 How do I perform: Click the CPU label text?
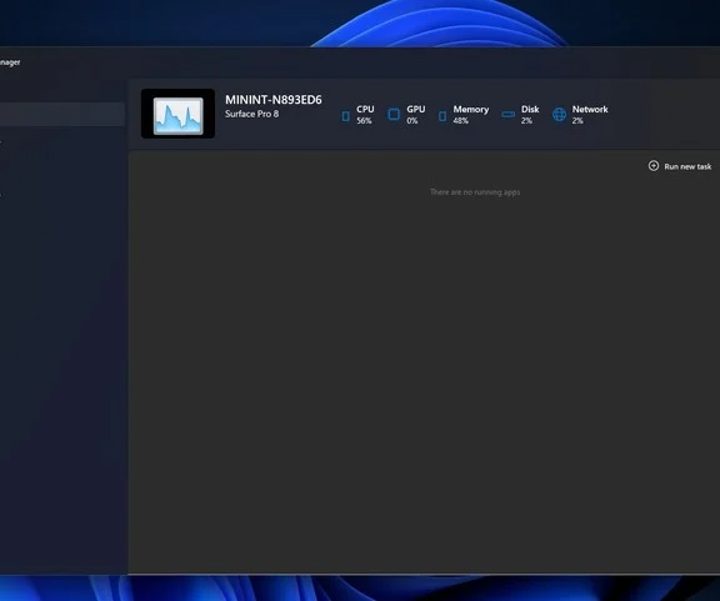tap(365, 109)
